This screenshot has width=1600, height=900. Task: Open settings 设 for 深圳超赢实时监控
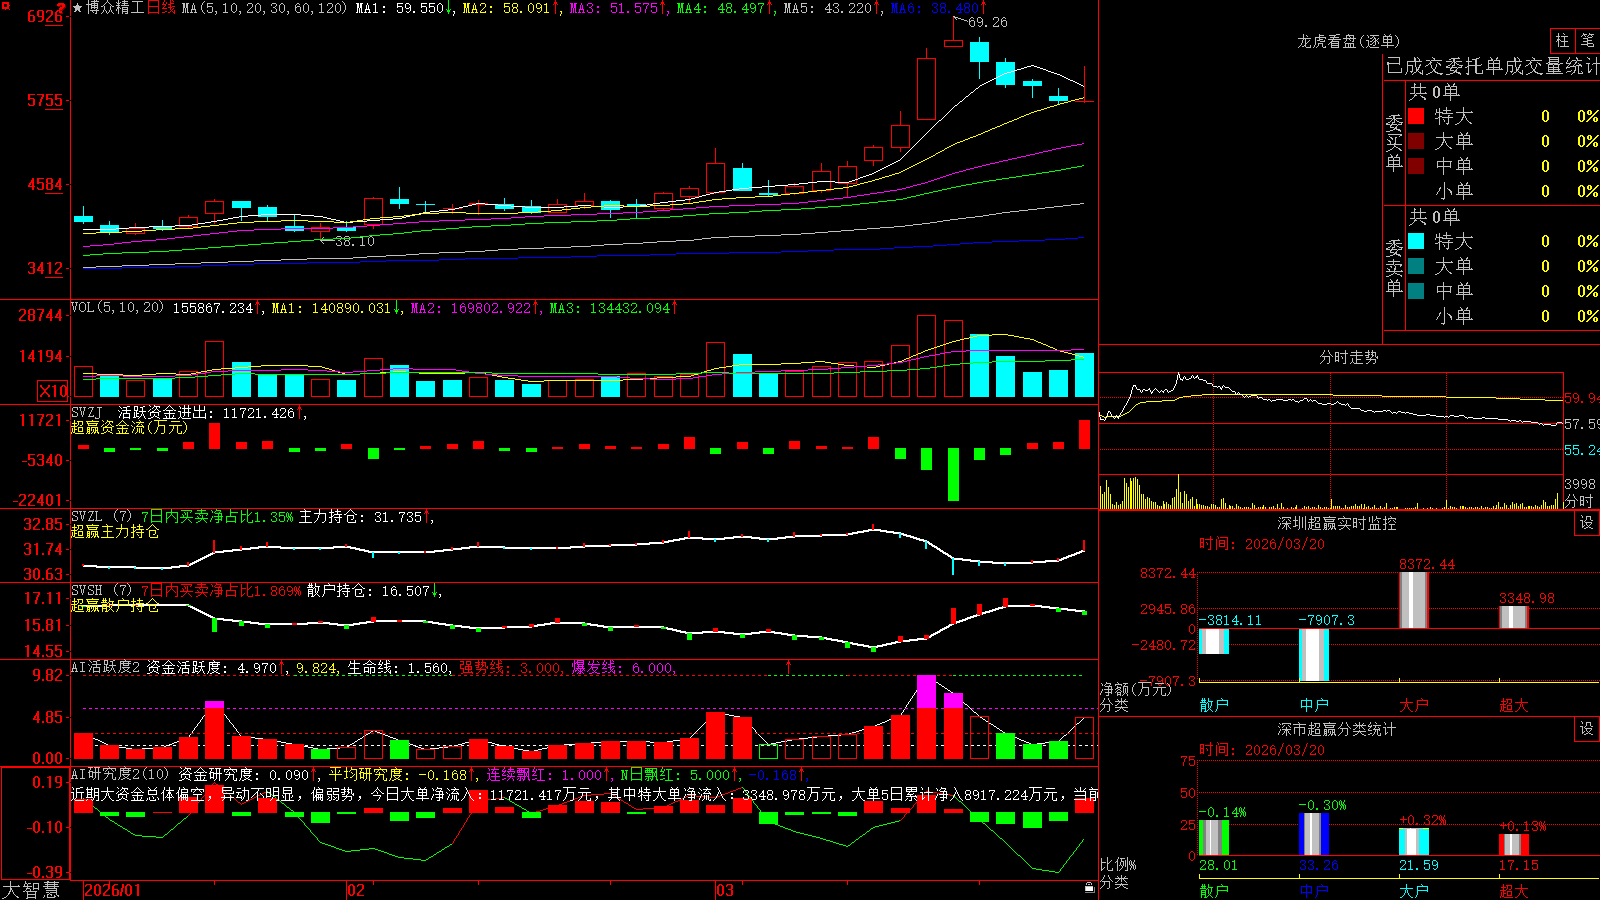coord(1587,523)
